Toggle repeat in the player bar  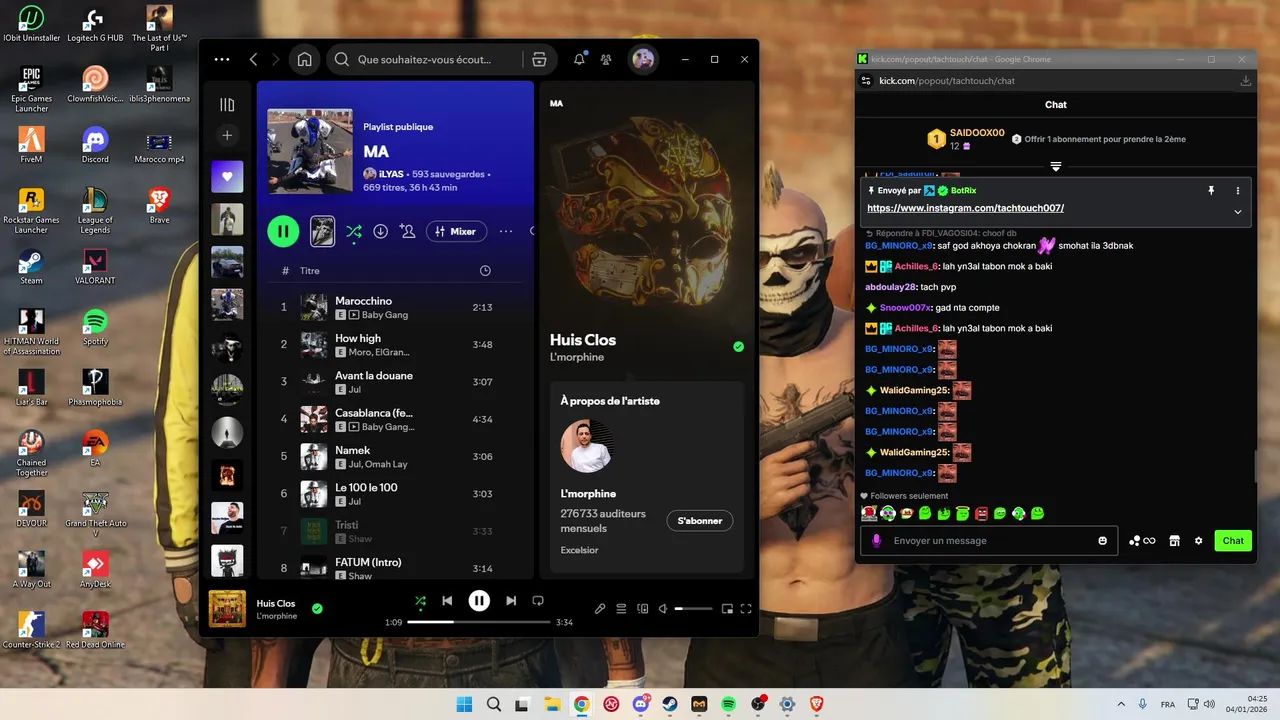538,600
